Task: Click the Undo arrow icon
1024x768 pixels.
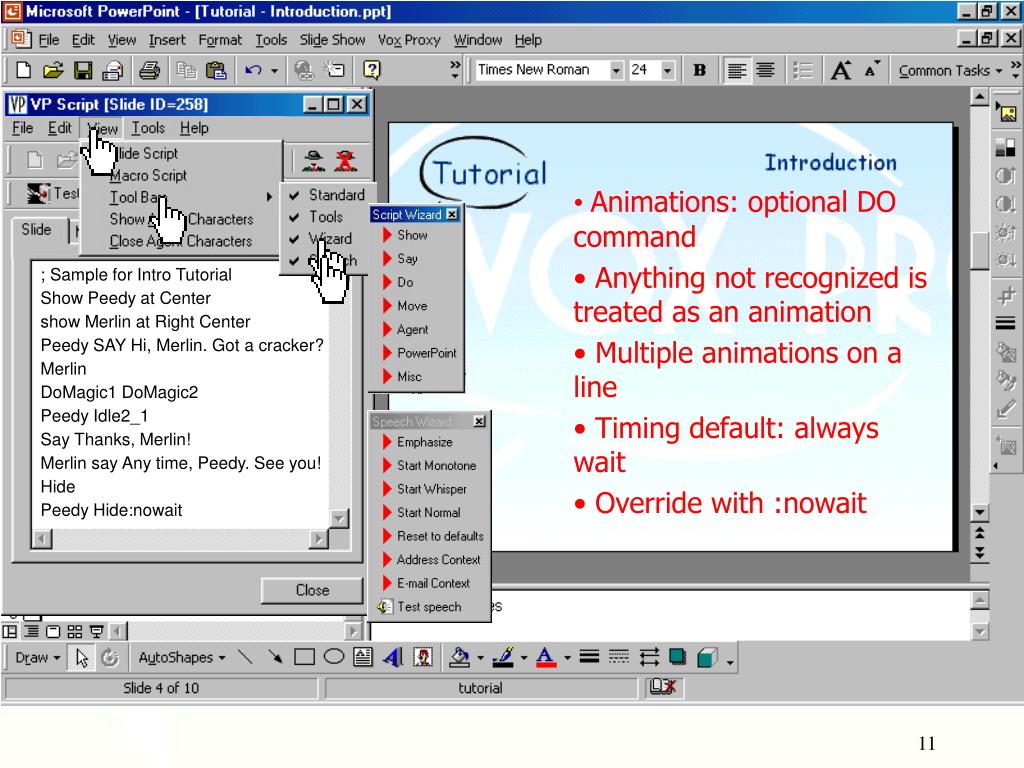Action: click(253, 70)
